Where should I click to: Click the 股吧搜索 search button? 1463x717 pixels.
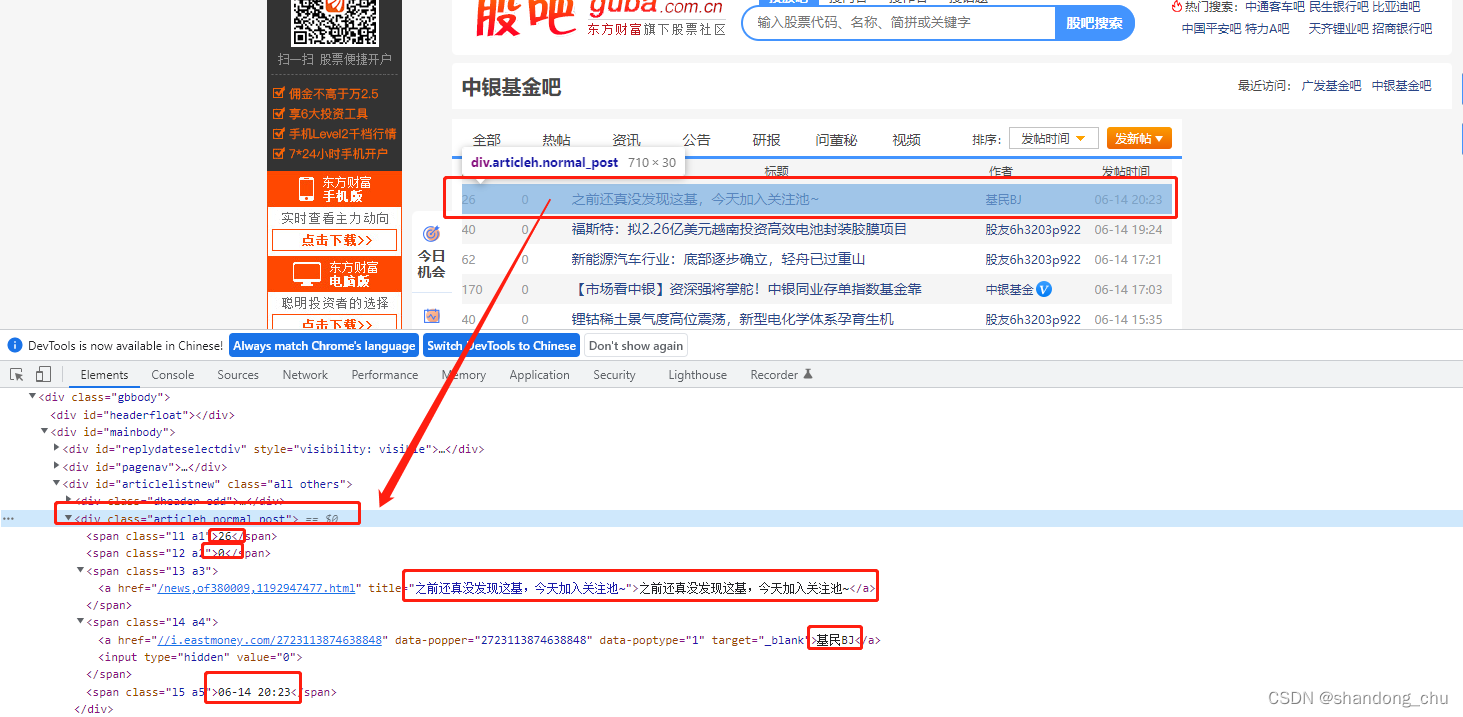pos(1094,23)
